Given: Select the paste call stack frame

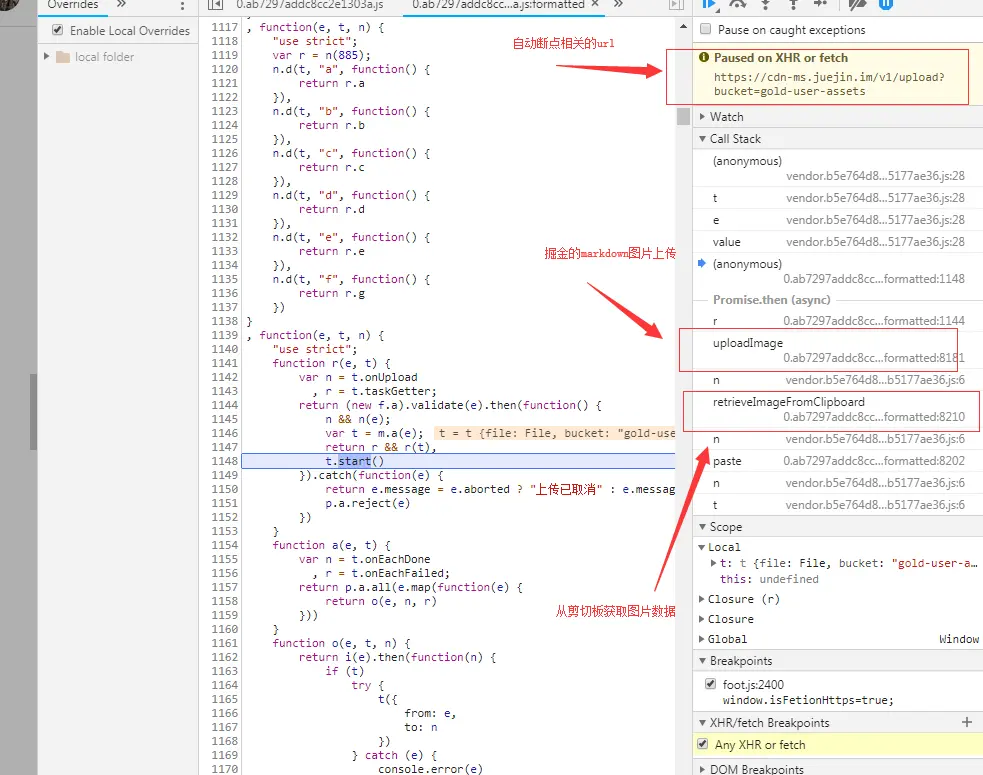Looking at the screenshot, I should click(838, 461).
